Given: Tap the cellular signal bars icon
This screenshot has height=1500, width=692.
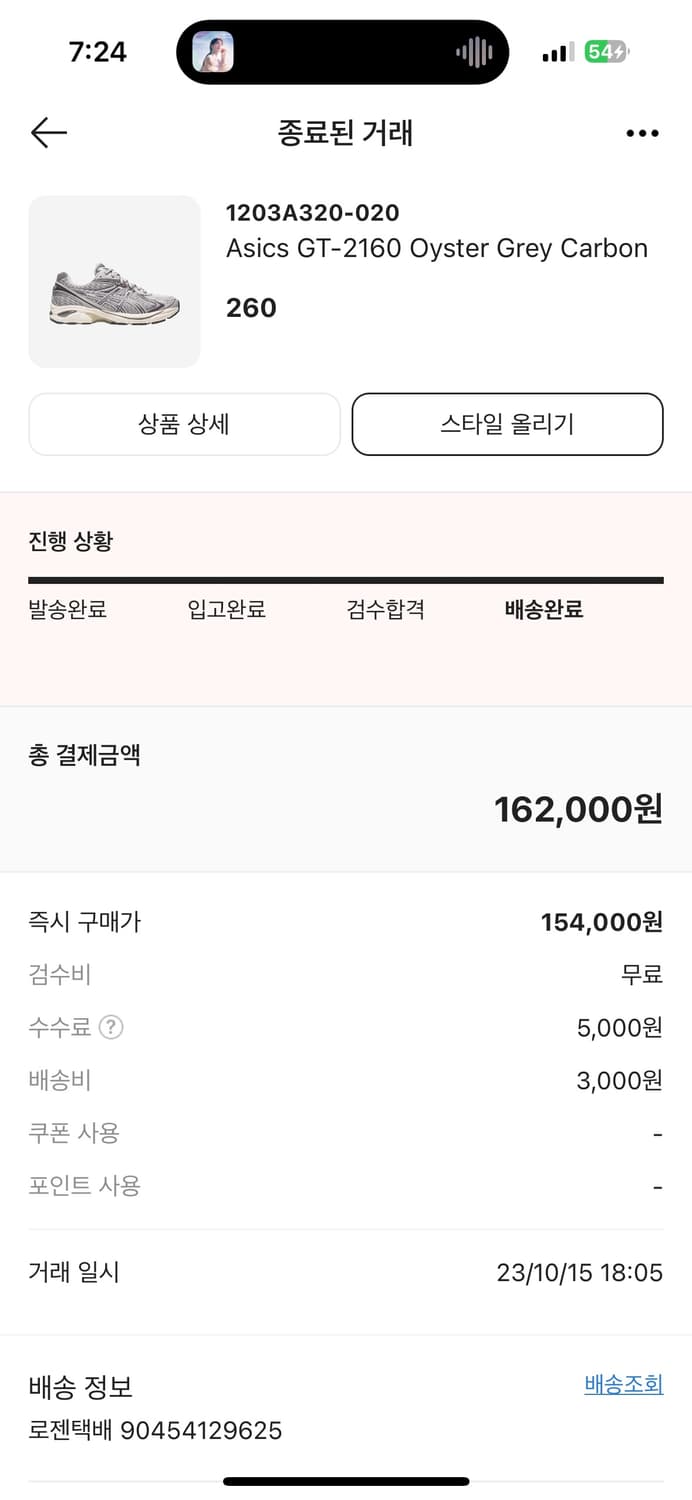Looking at the screenshot, I should [558, 52].
